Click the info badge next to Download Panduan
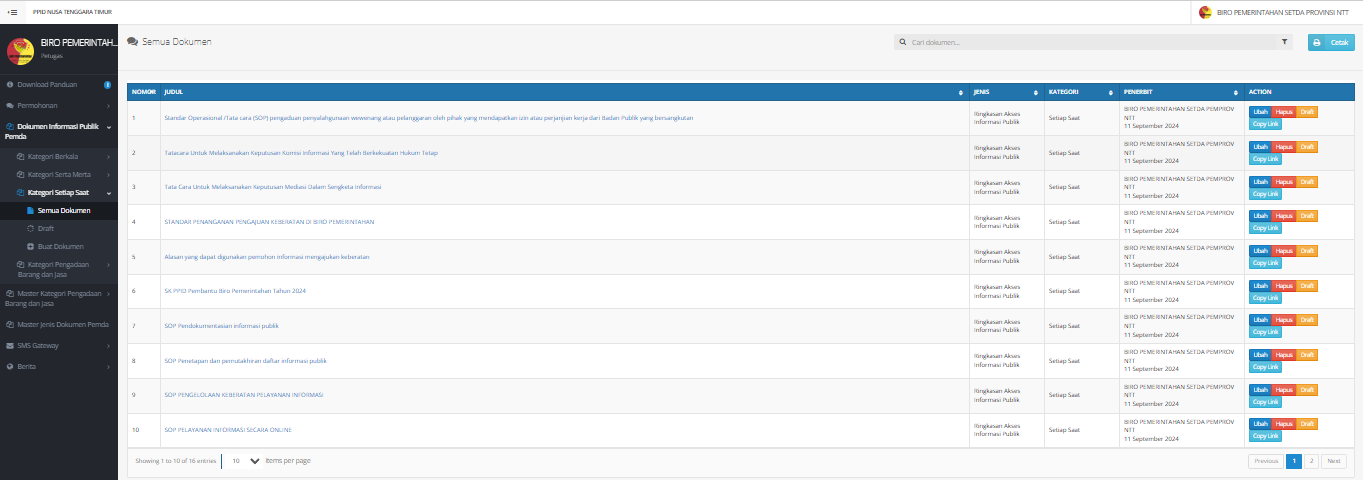The width and height of the screenshot is (1363, 480). (107, 85)
